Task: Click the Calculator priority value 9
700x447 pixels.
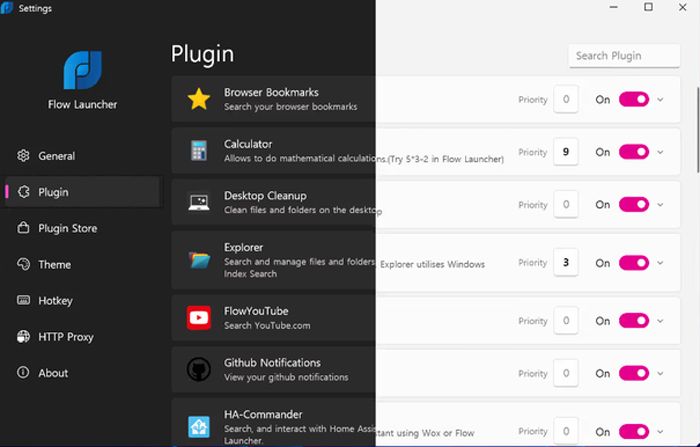Action: coord(566,152)
